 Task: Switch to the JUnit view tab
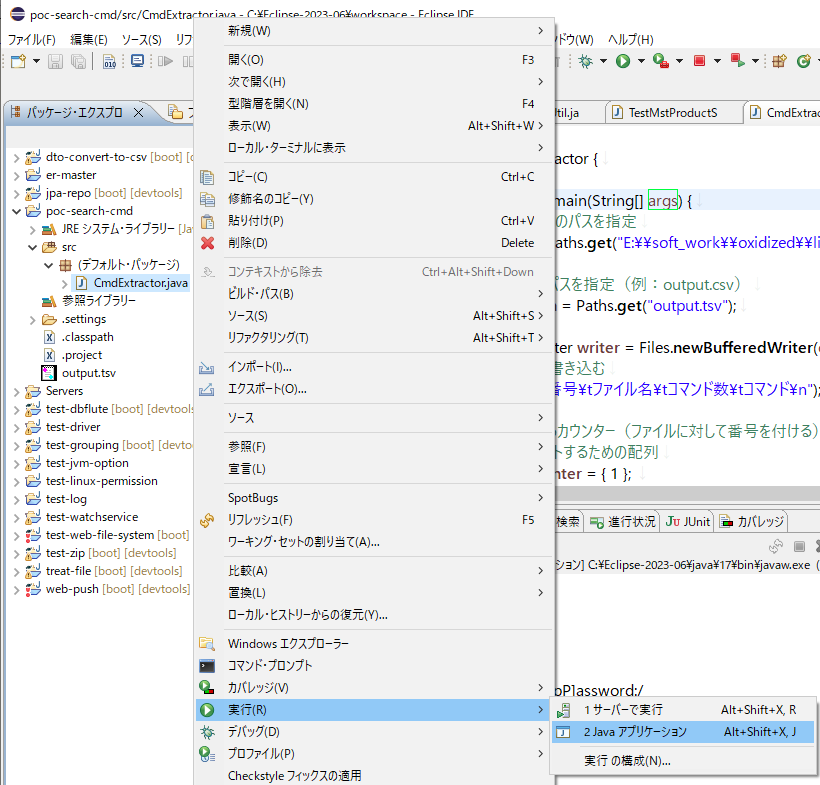(x=688, y=521)
